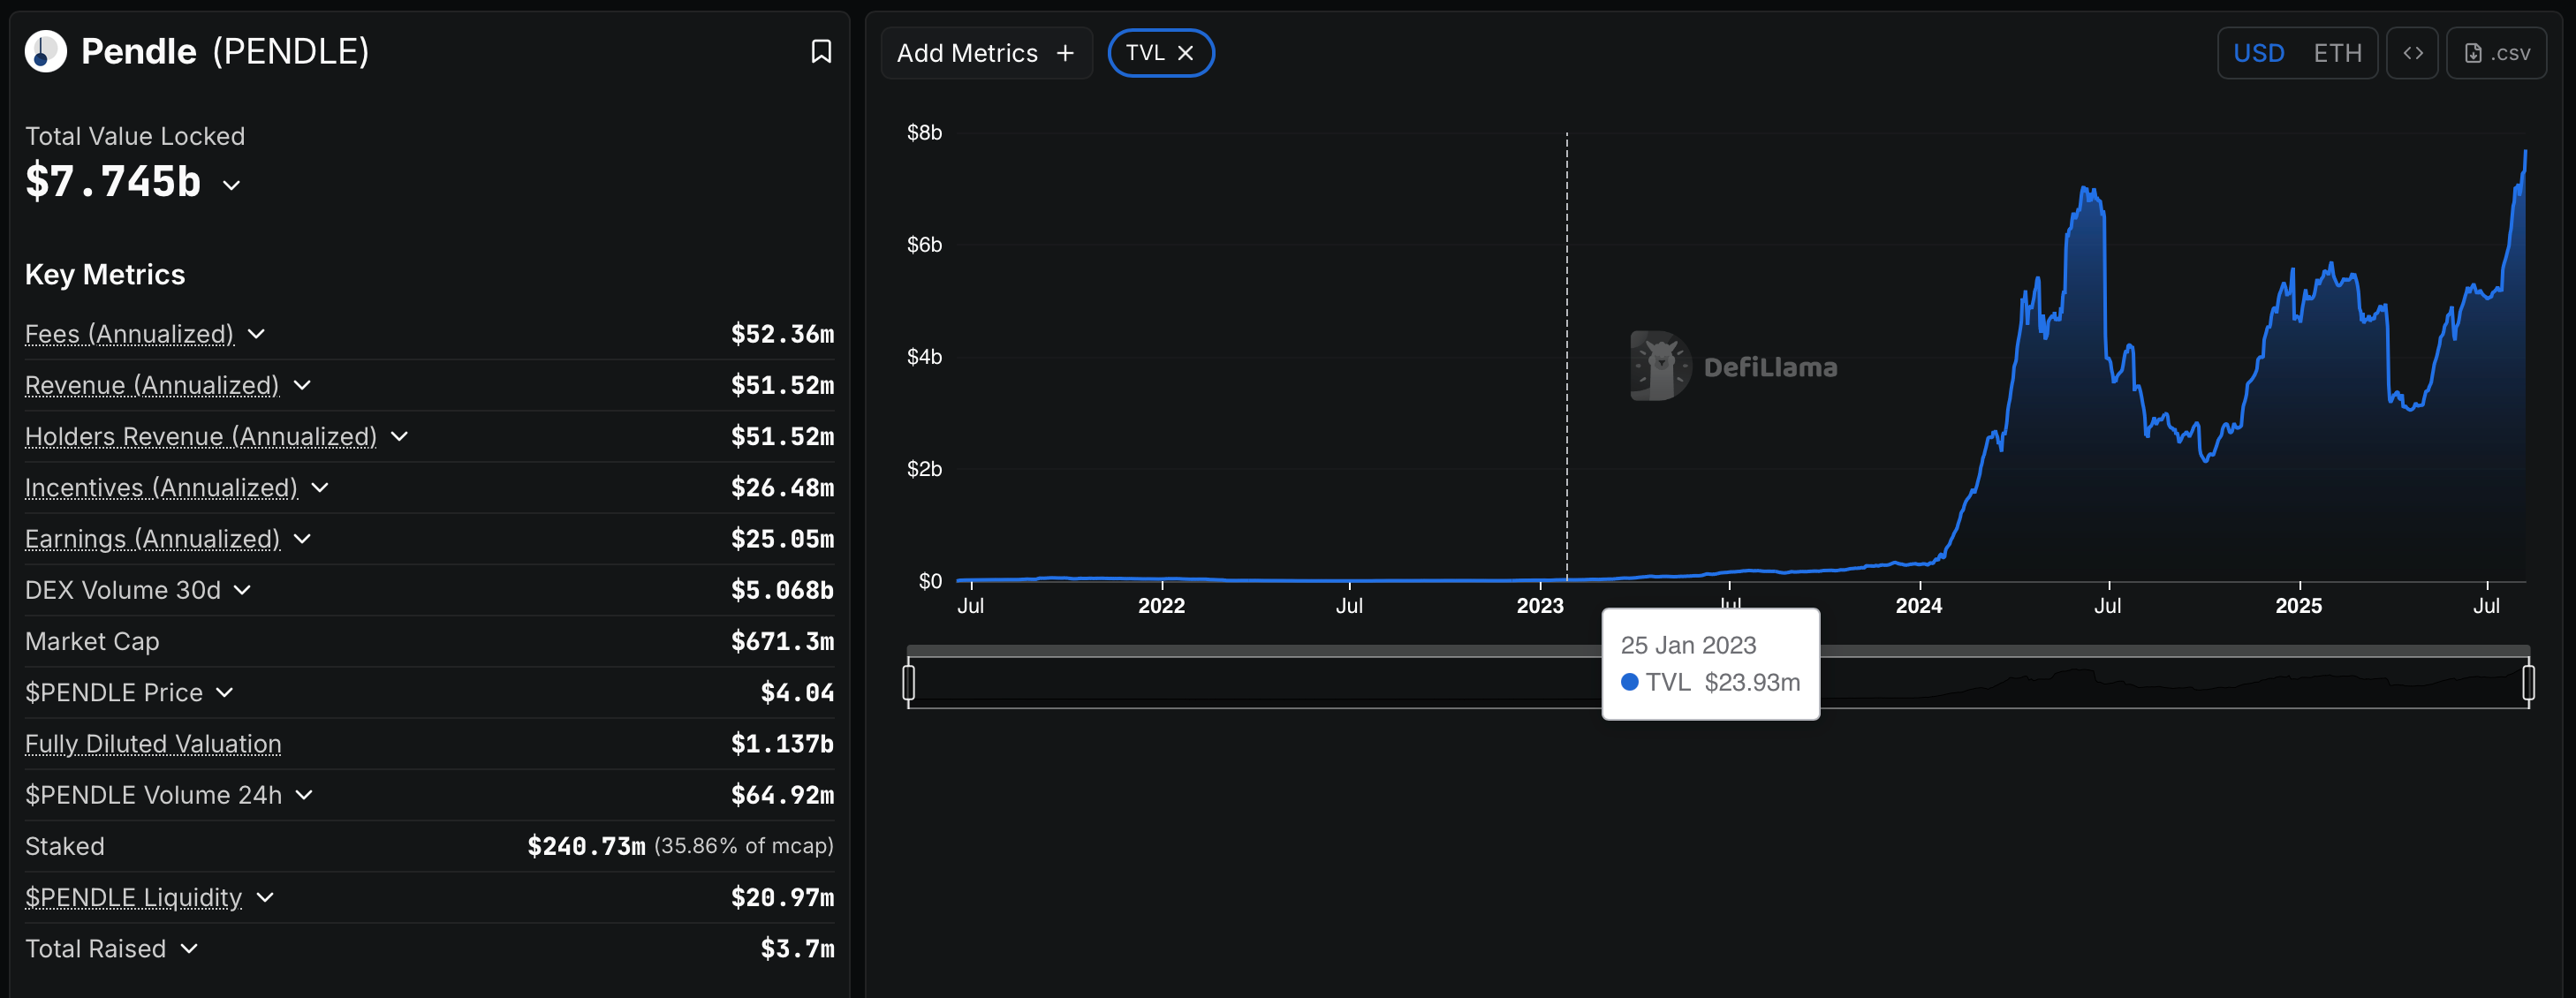Click the TVL tooltip blue dot

coord(1629,682)
